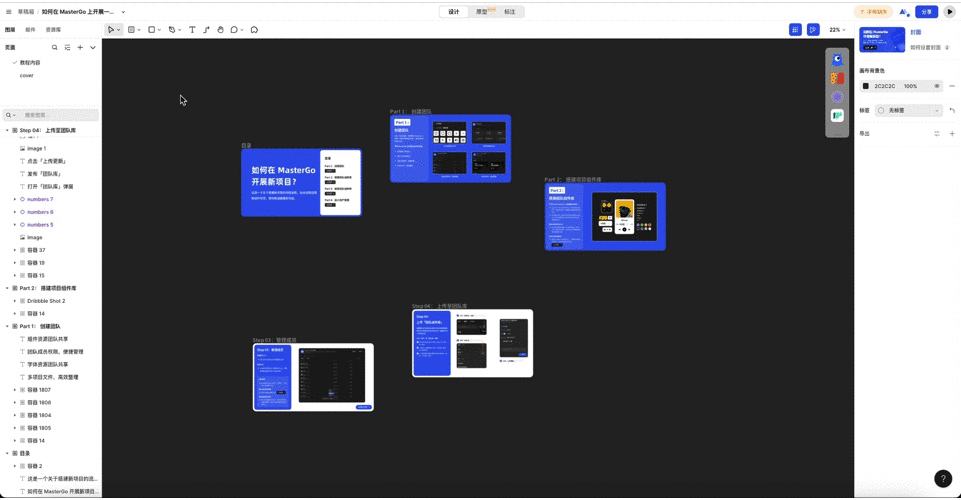Select the Hand pan tool
The width and height of the screenshot is (961, 500).
pos(220,29)
